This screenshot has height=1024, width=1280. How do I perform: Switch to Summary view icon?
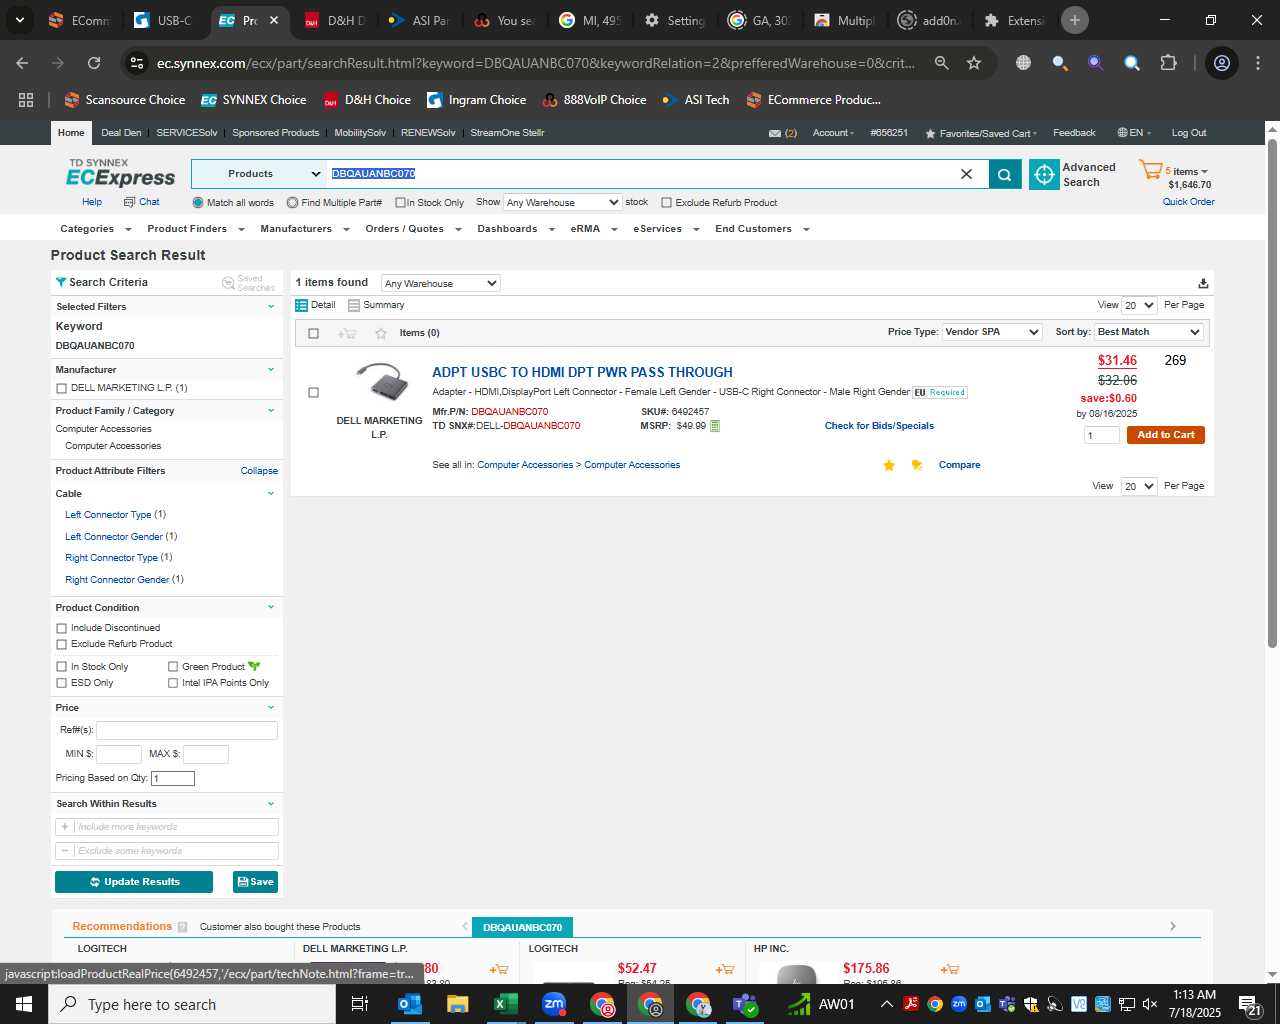[354, 305]
